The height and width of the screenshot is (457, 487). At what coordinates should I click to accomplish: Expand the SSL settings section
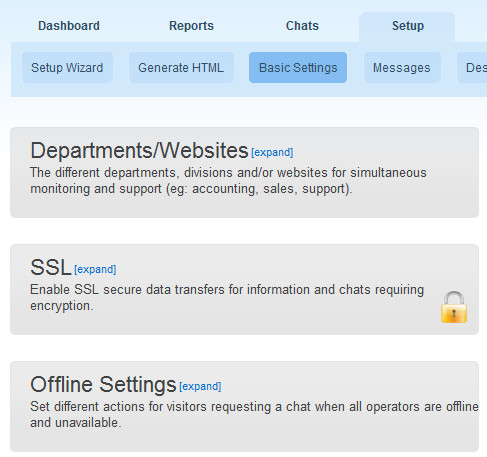tap(95, 269)
